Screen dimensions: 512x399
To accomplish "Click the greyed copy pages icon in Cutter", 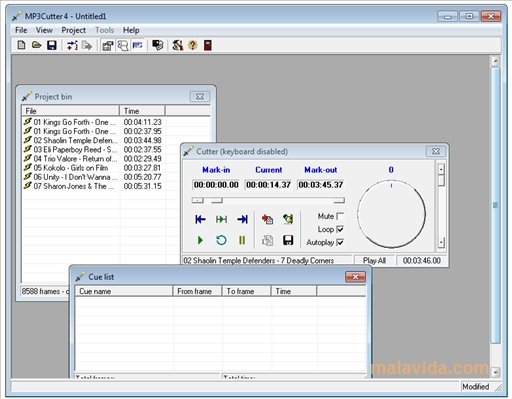I will pos(267,240).
